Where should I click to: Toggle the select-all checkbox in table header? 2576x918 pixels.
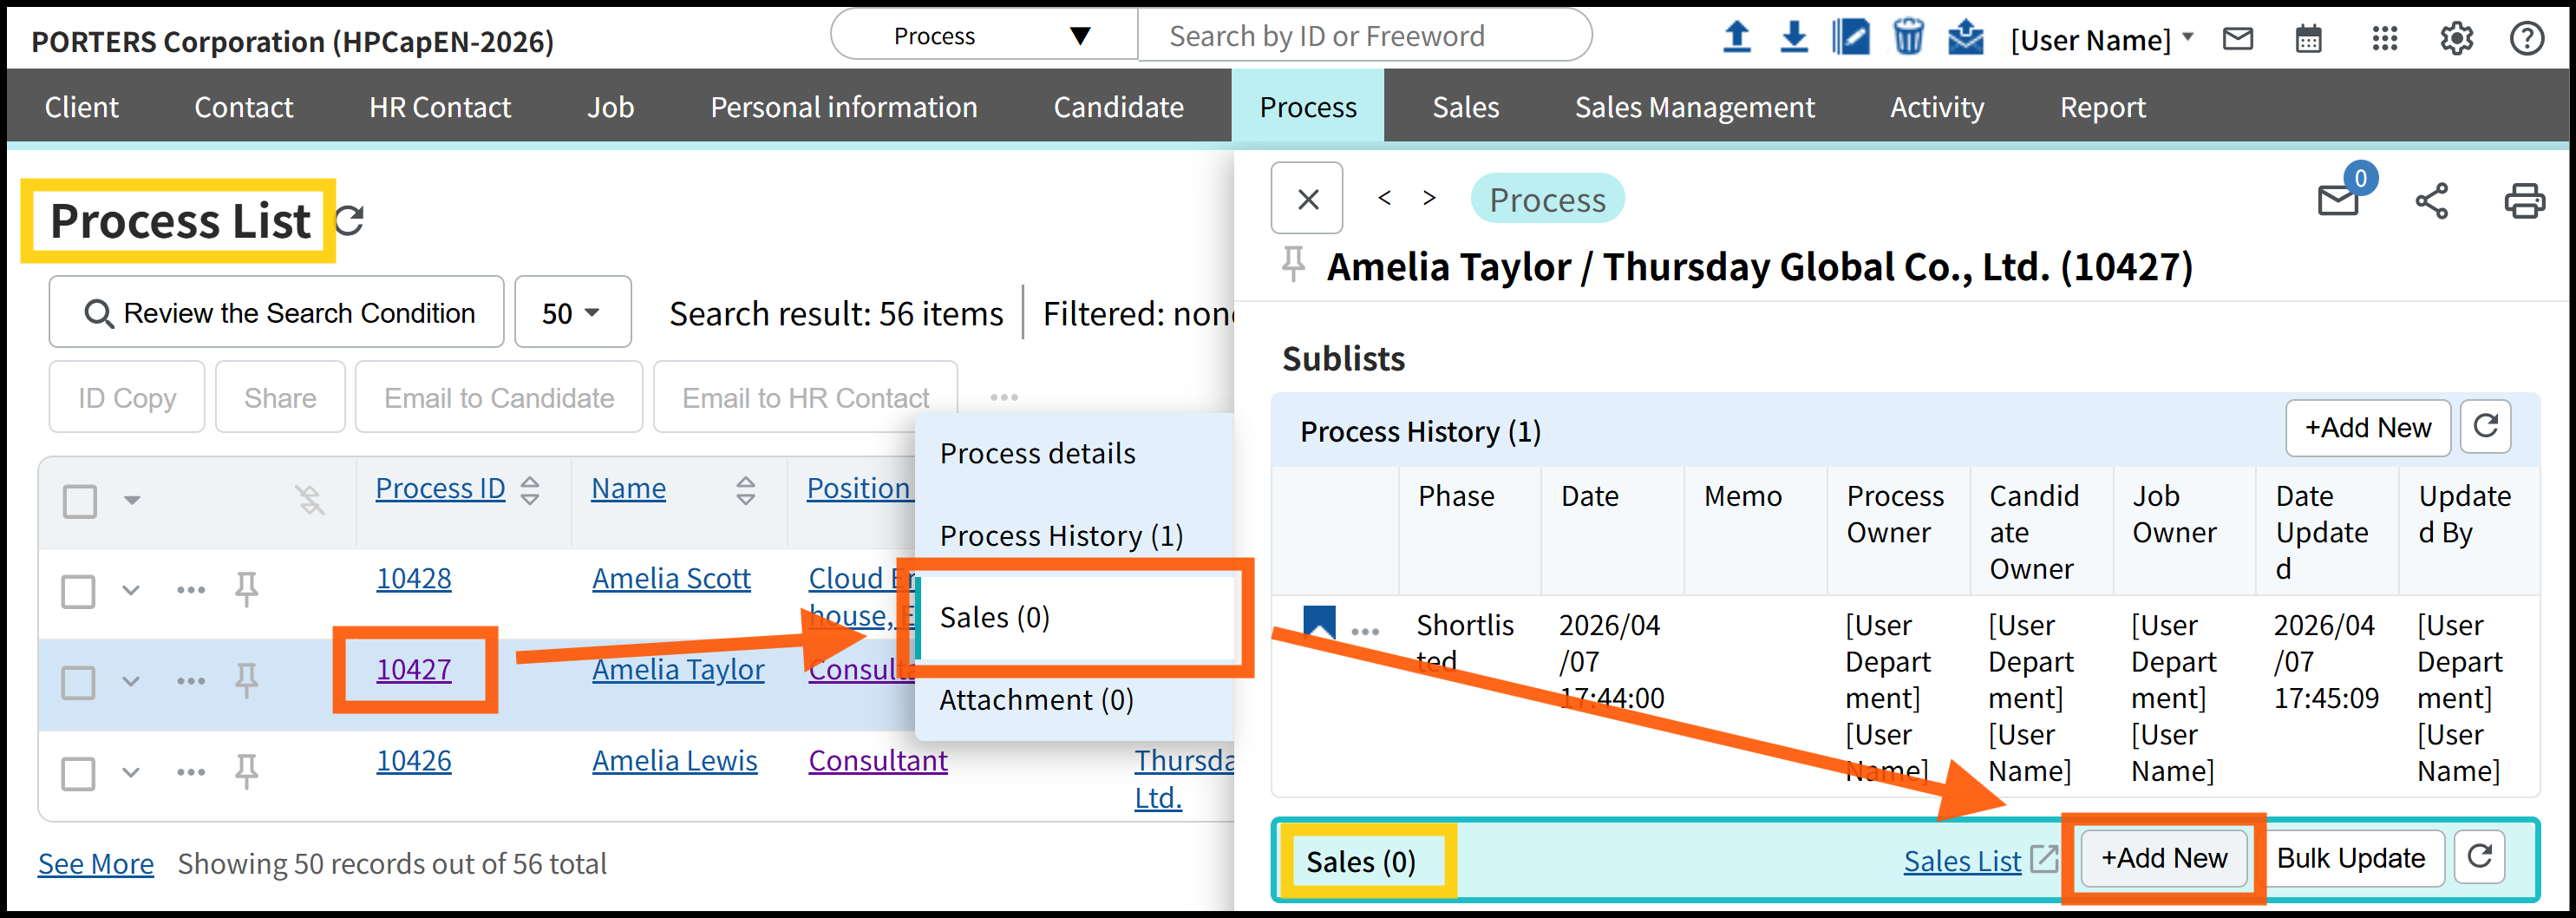80,500
